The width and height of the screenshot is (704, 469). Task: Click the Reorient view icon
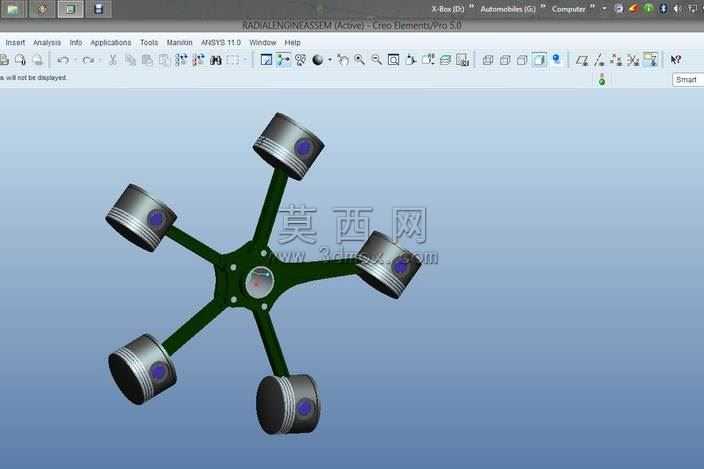click(x=411, y=60)
